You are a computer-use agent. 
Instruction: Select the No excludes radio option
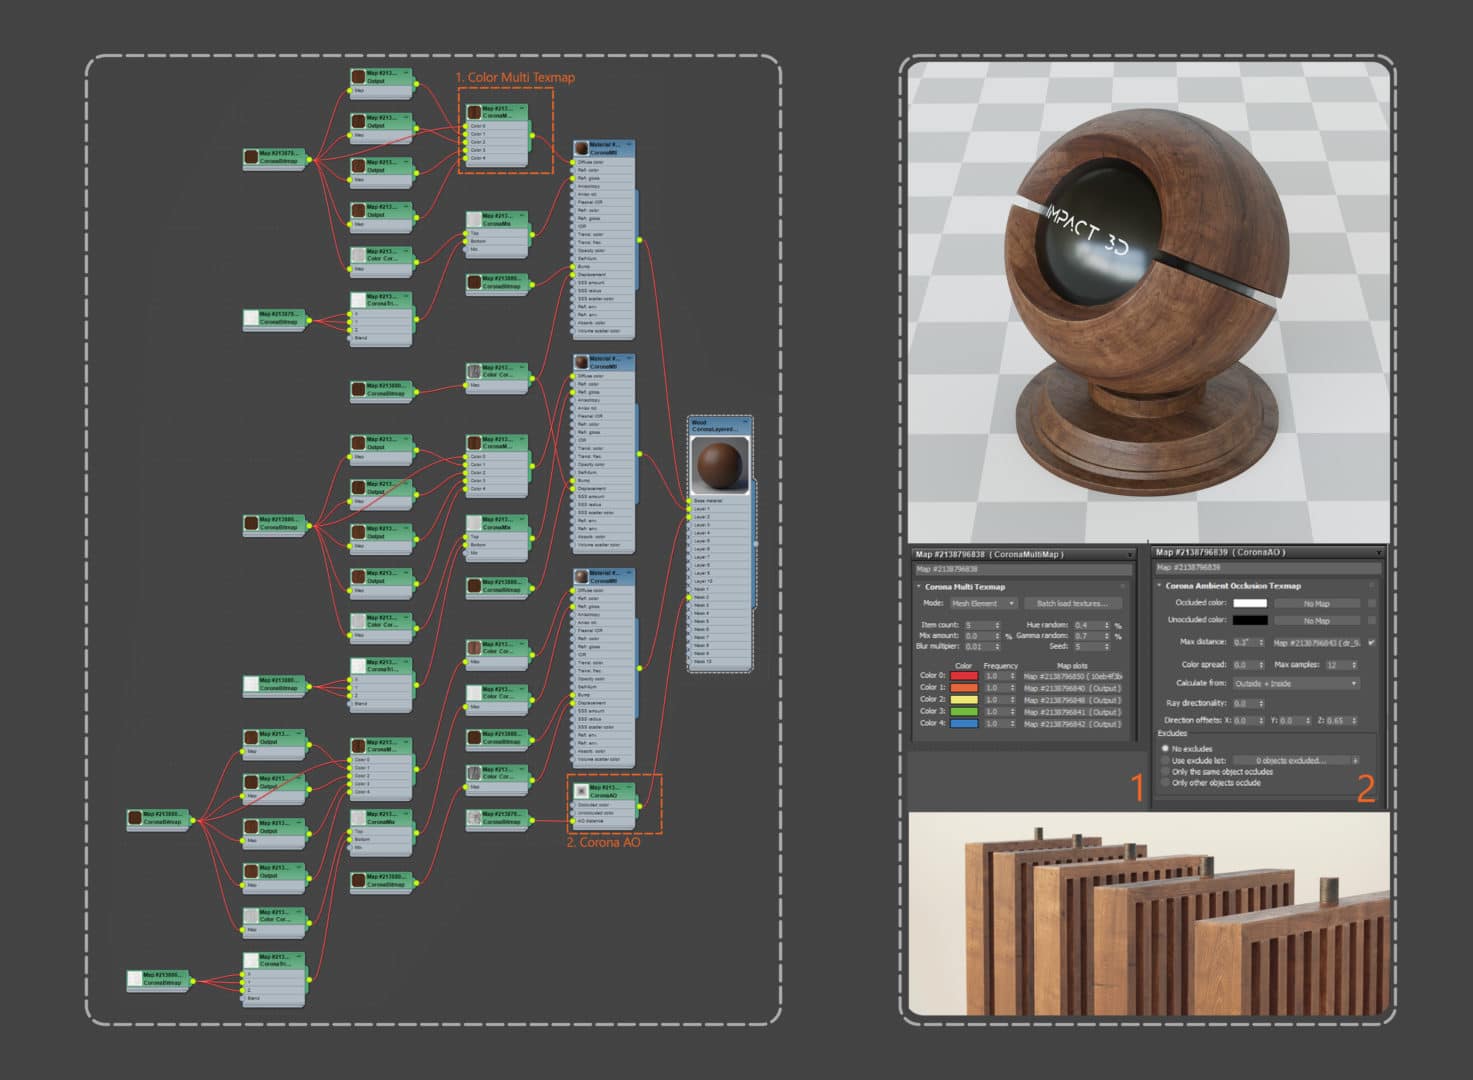point(1165,749)
